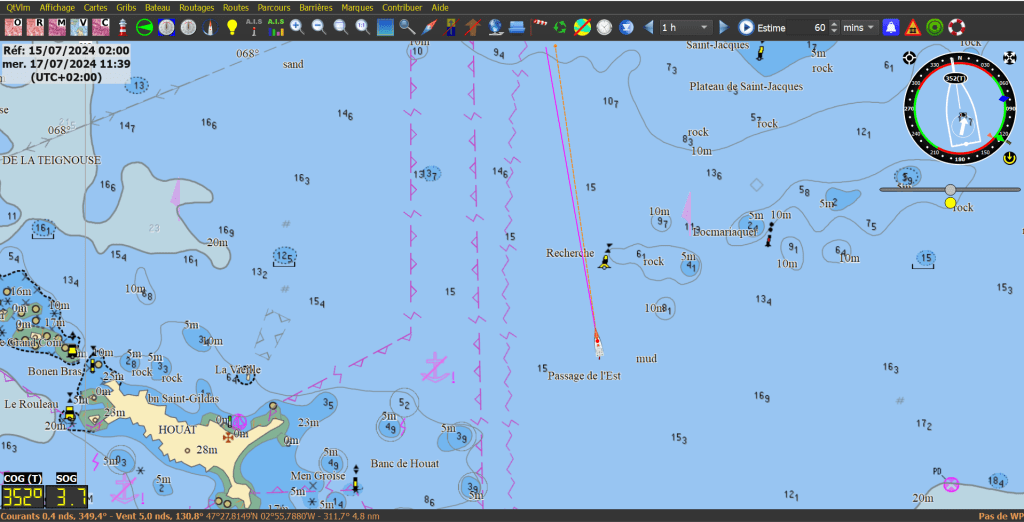Open the 'mins' units dropdown
1024x522 pixels.
click(858, 27)
